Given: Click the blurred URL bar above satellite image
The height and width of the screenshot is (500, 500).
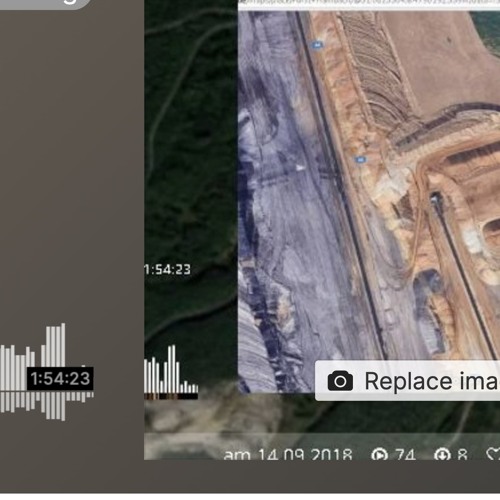Looking at the screenshot, I should (369, 4).
